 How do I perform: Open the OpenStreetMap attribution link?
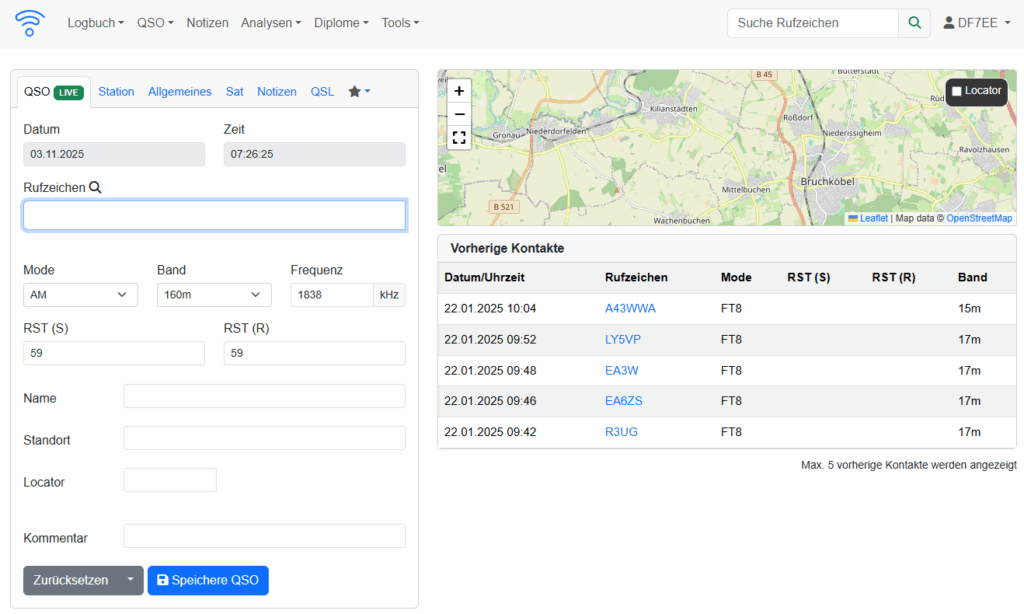[979, 218]
